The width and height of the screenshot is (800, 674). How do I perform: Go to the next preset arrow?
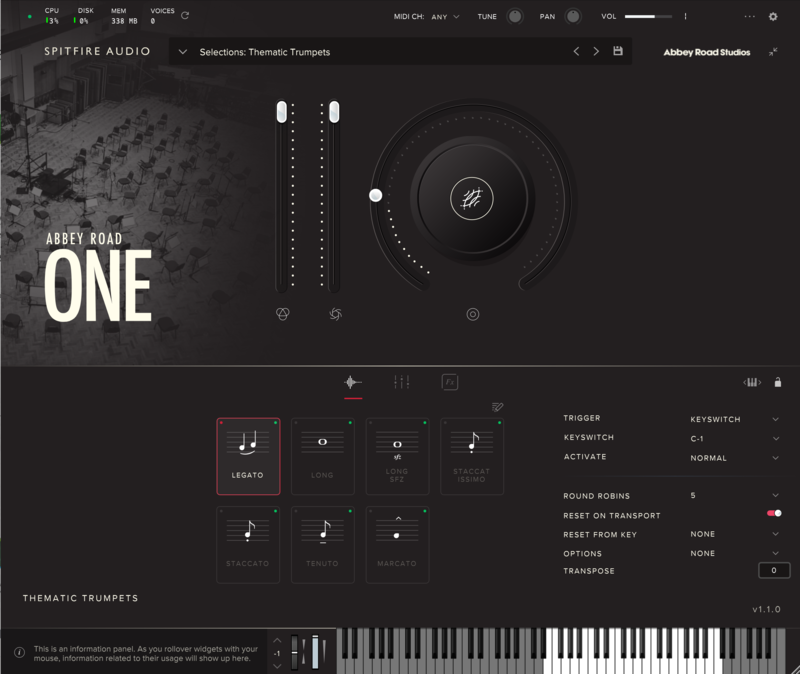click(x=596, y=51)
